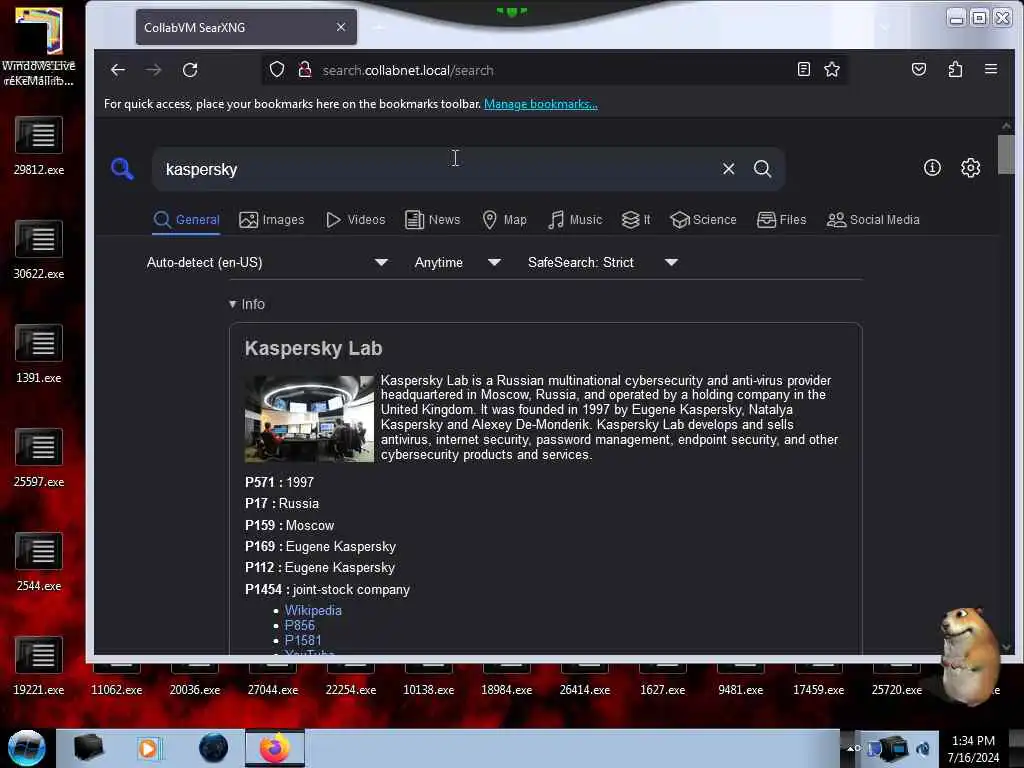Open the P1581 link

(x=303, y=641)
